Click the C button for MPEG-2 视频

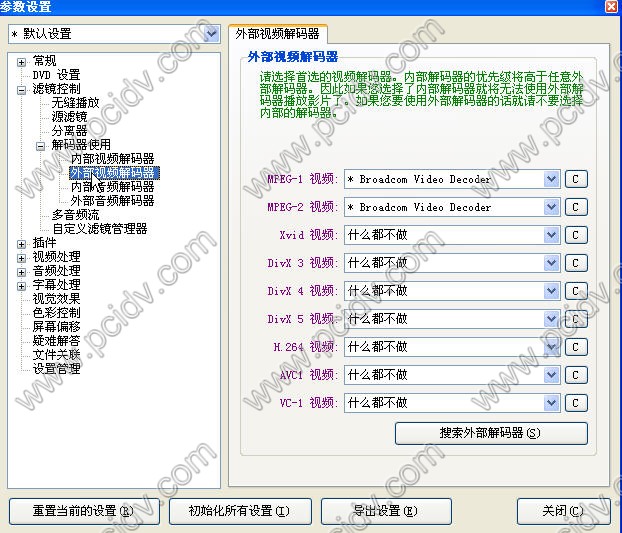coord(576,207)
